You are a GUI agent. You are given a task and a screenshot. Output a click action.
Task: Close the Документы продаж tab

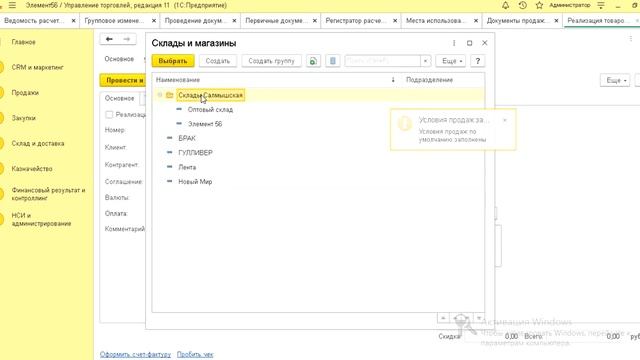pos(556,20)
